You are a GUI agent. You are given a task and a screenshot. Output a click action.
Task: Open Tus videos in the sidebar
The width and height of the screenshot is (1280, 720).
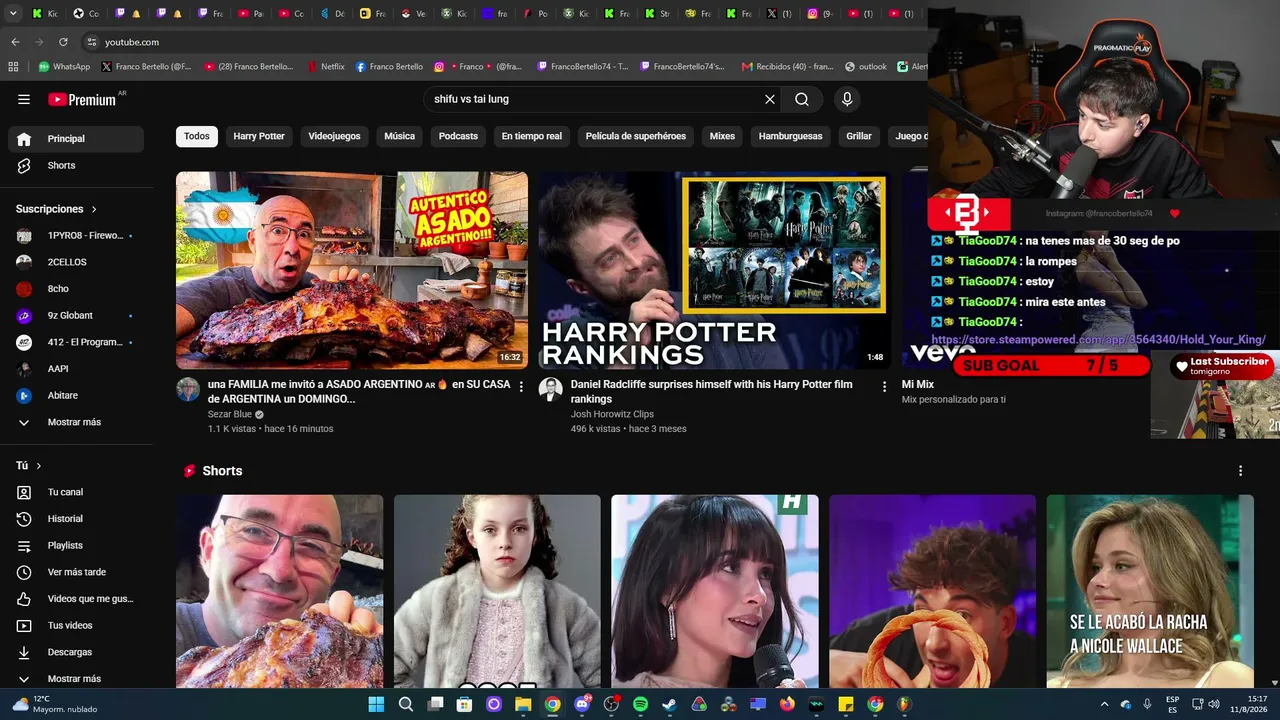click(x=76, y=626)
